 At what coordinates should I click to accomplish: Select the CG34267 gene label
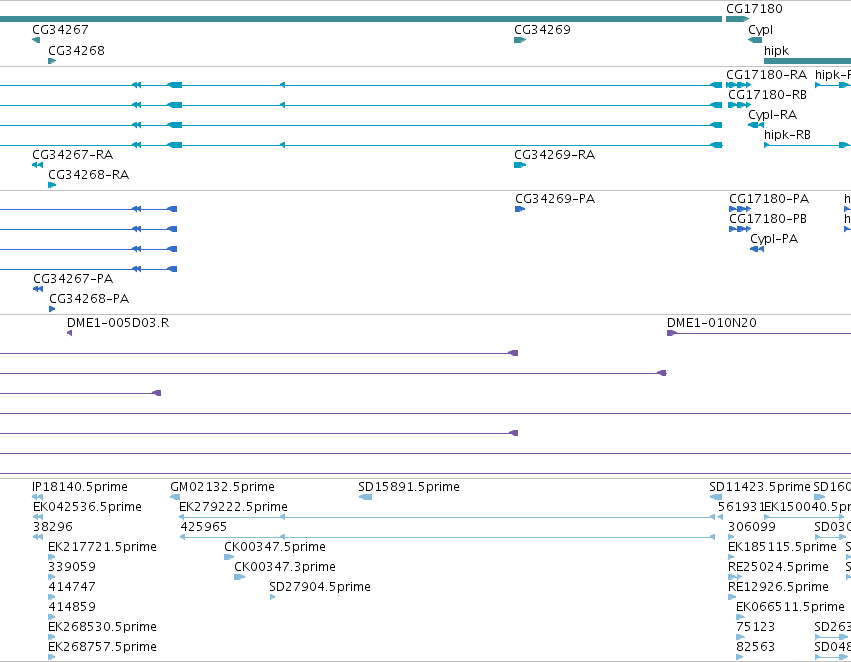pyautogui.click(x=60, y=29)
